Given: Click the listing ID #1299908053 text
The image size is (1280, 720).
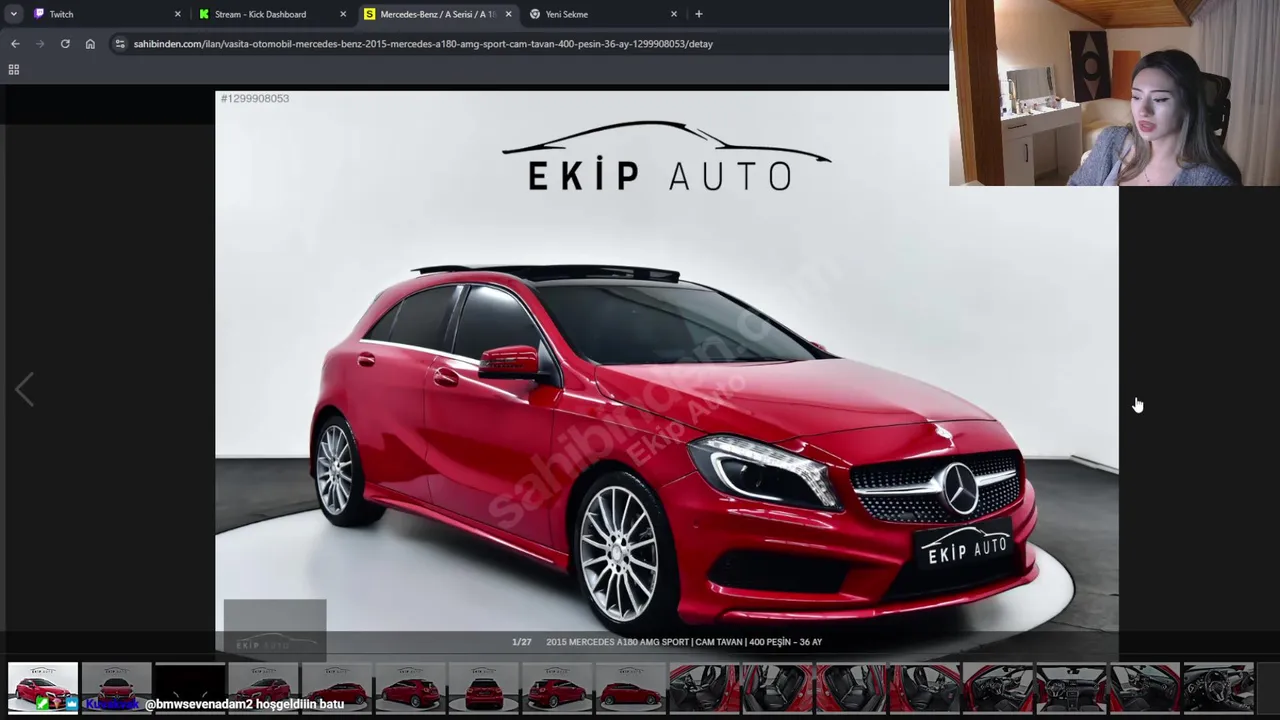Looking at the screenshot, I should click(255, 98).
